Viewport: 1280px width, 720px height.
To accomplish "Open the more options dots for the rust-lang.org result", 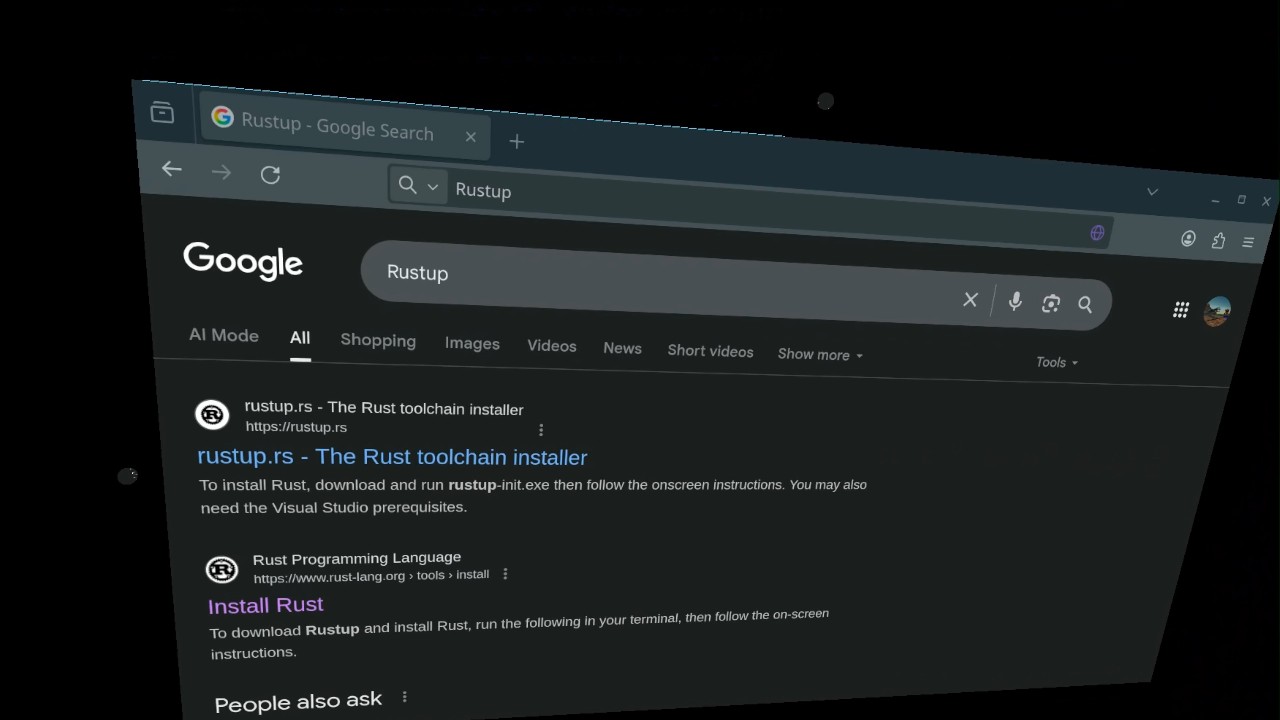I will [505, 574].
